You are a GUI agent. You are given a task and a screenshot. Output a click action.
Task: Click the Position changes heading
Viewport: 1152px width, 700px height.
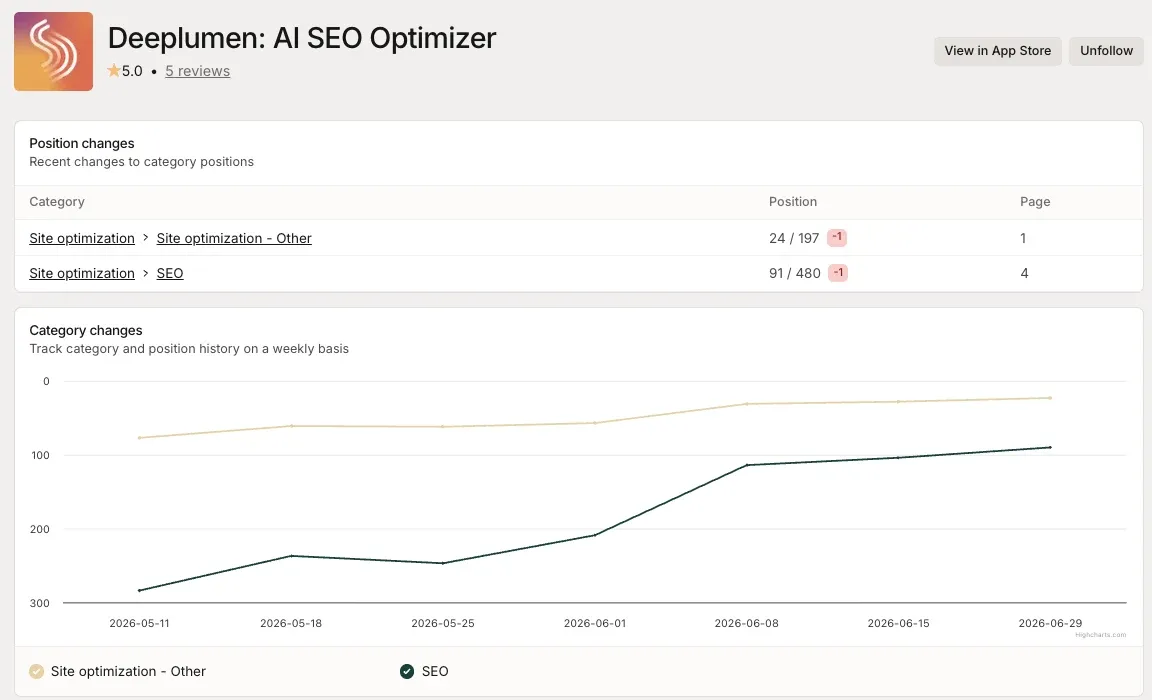[x=82, y=143]
